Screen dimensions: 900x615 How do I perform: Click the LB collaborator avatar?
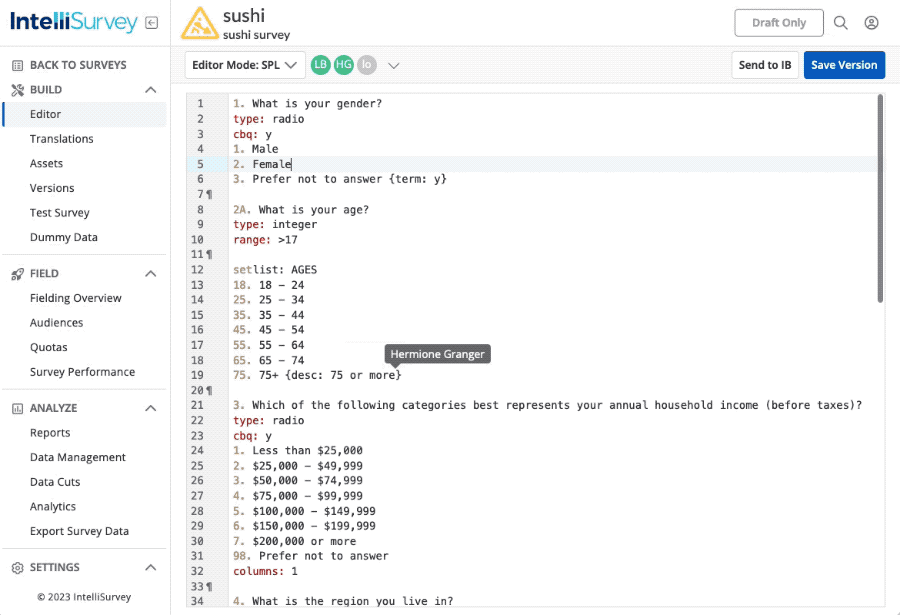click(320, 64)
